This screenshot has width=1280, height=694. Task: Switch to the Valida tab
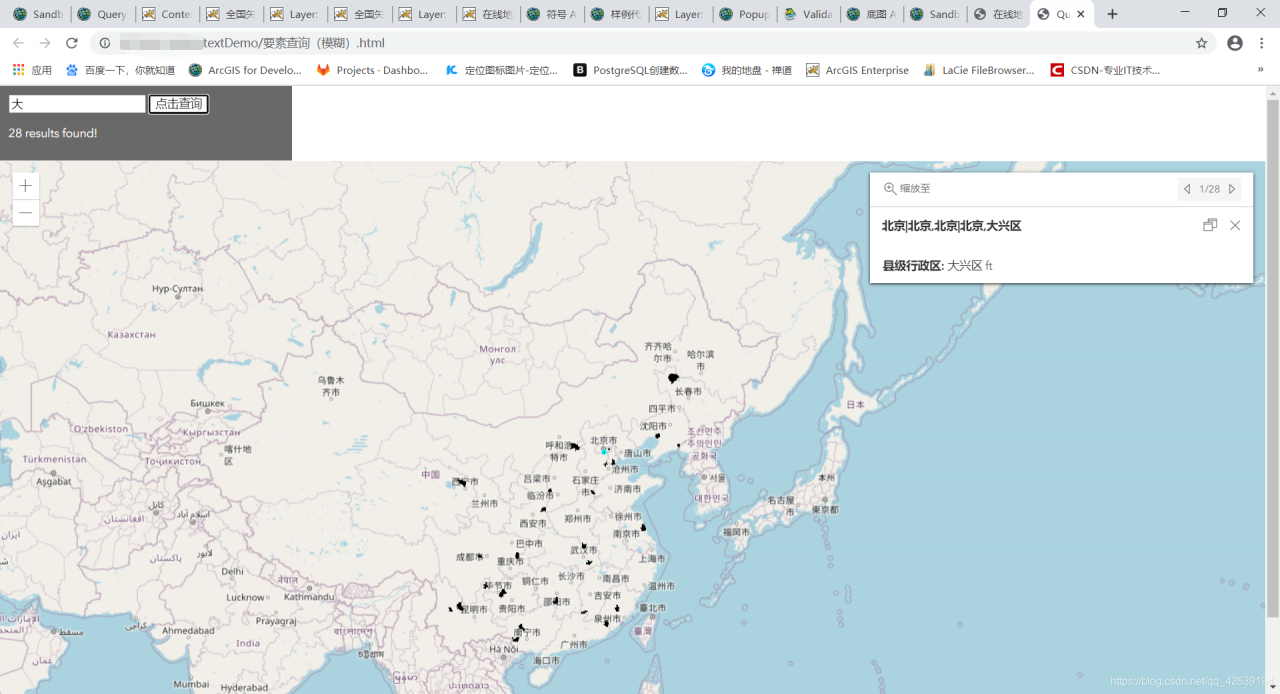click(x=809, y=14)
